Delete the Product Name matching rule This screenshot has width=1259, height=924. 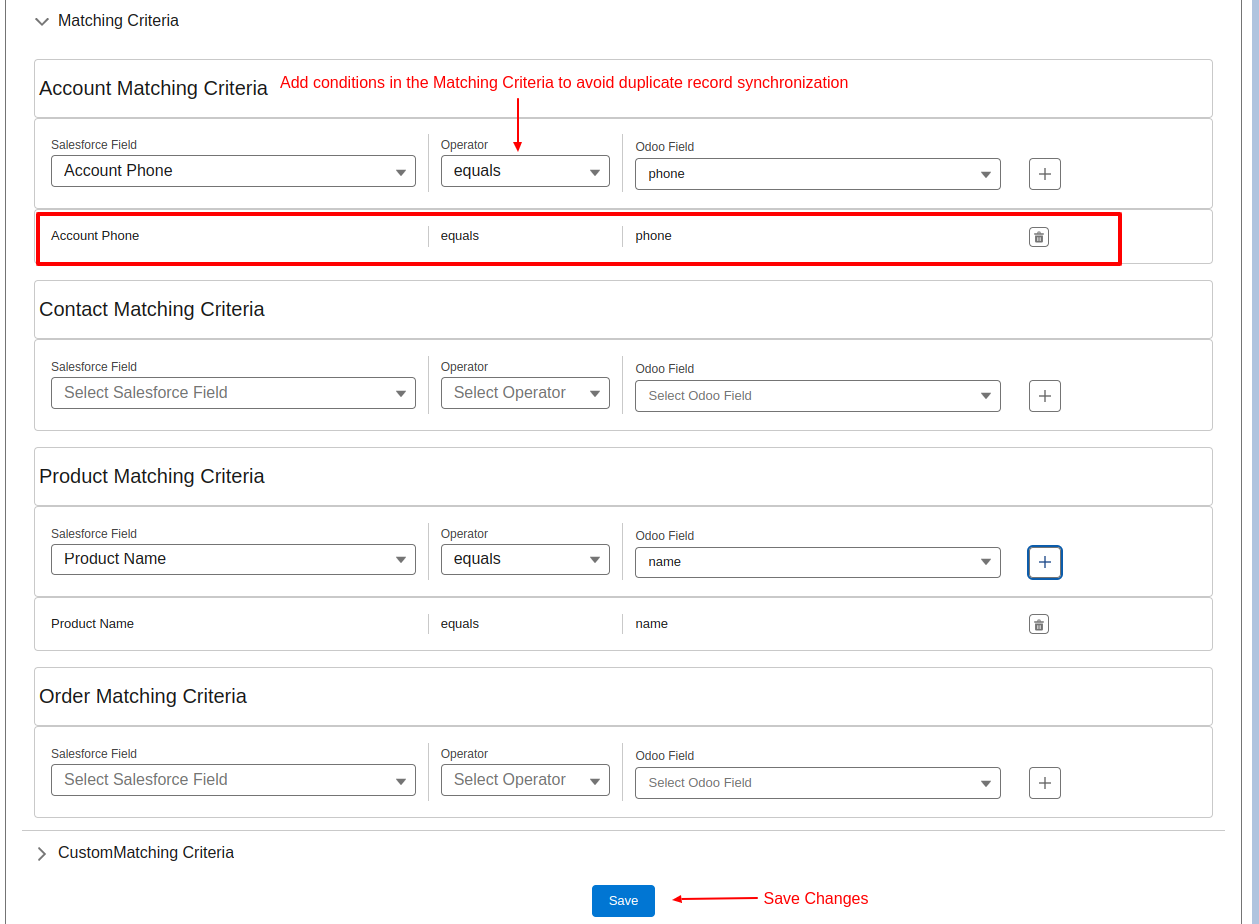tap(1038, 623)
